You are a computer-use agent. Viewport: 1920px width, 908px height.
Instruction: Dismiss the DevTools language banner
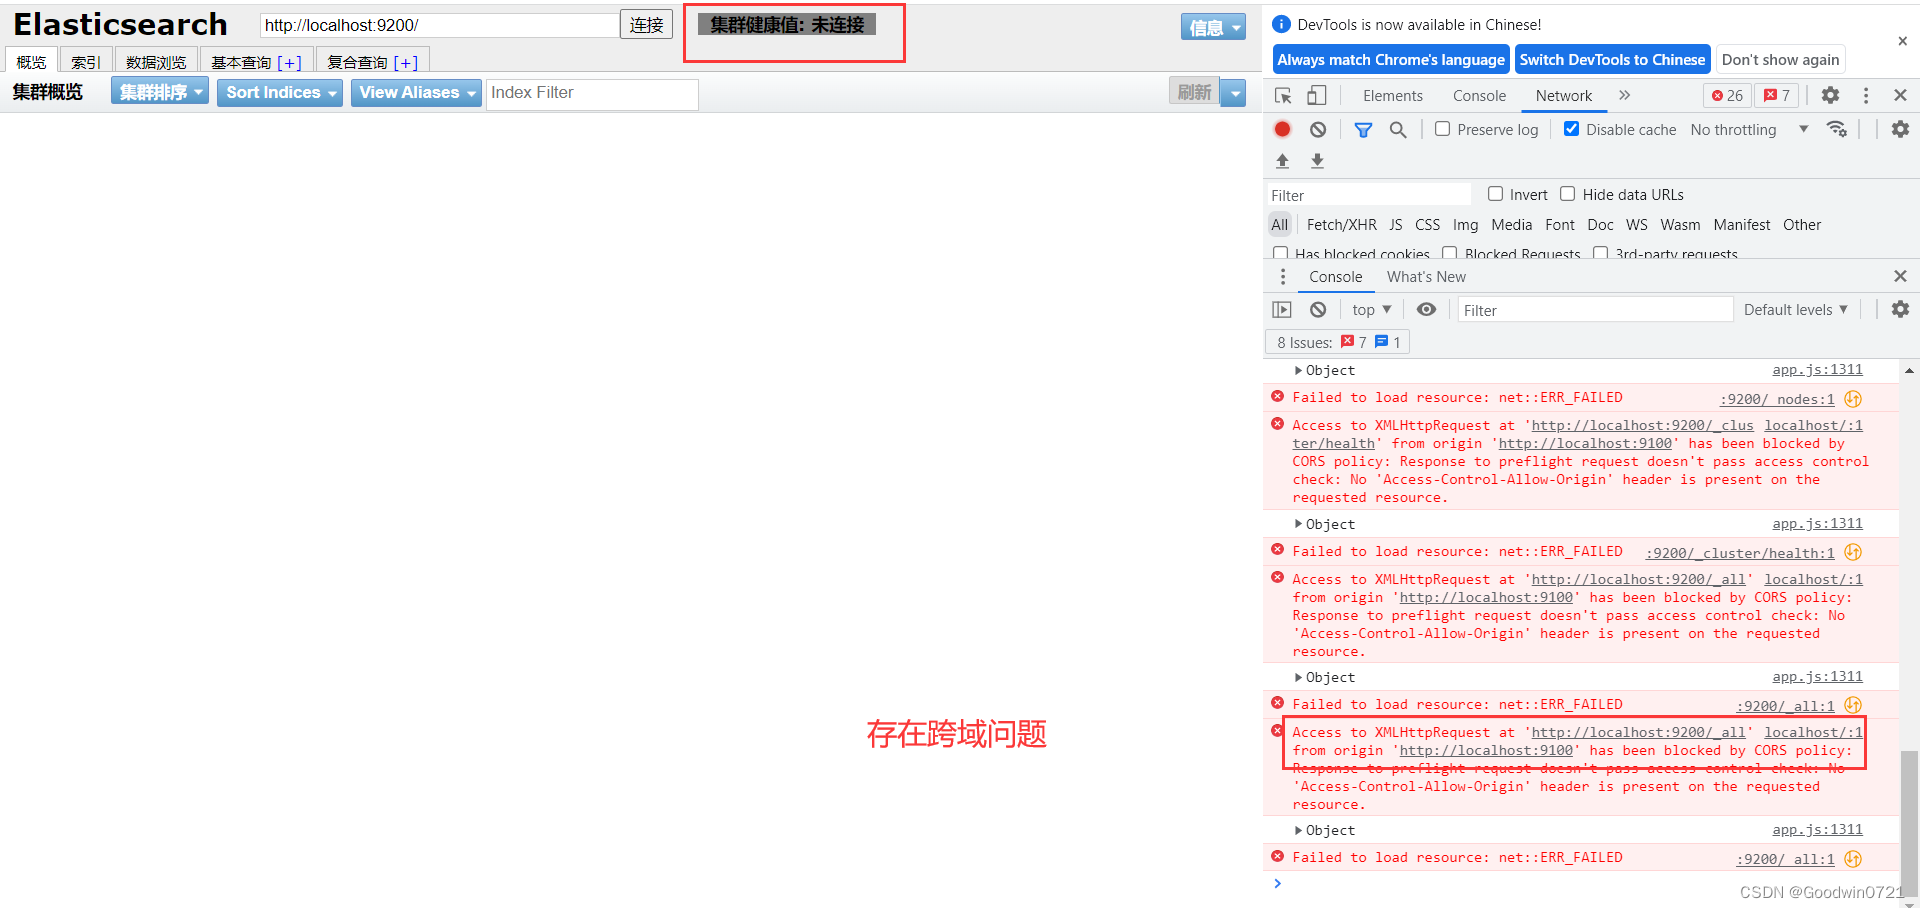pyautogui.click(x=1902, y=41)
